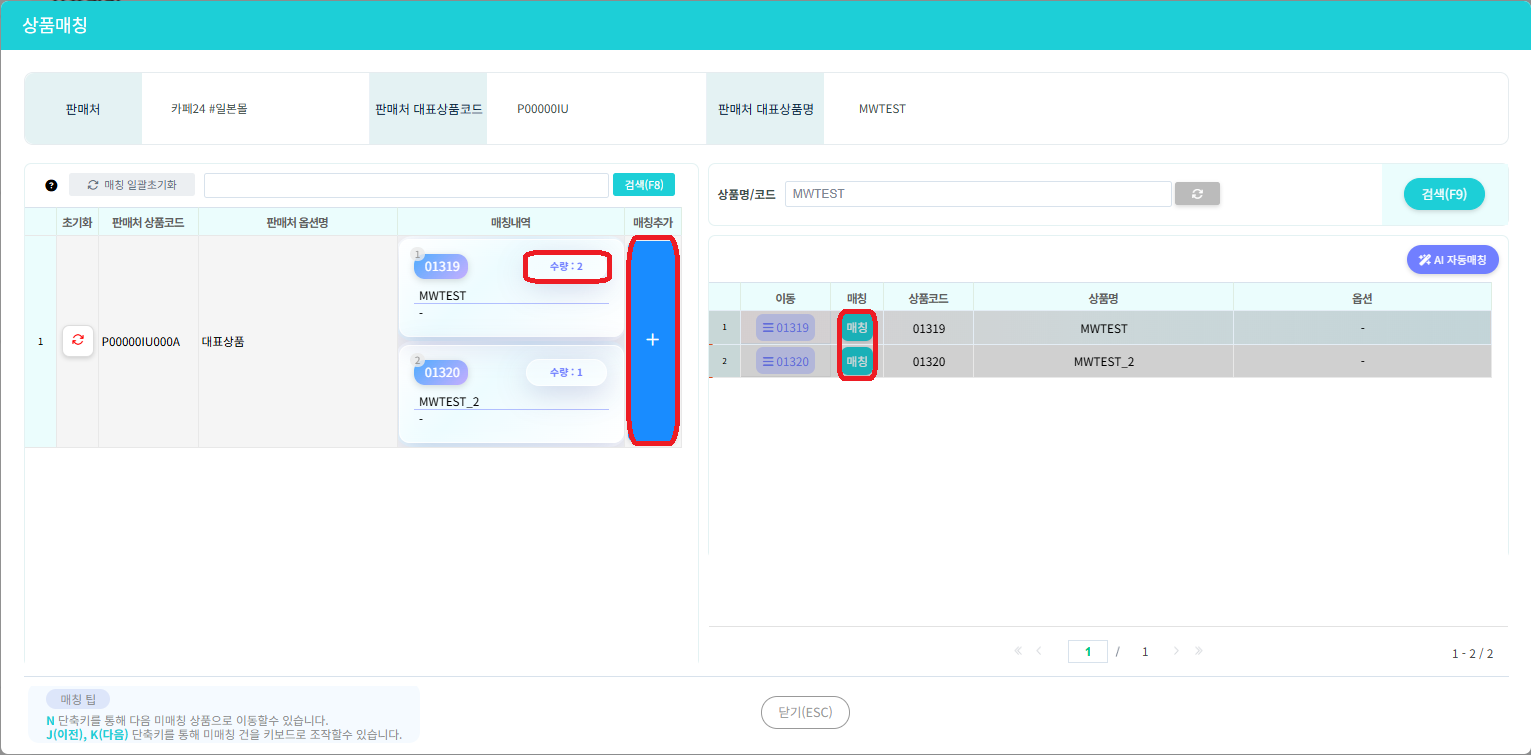The image size is (1531, 755).
Task: Go to the previous results page
Action: (1039, 651)
